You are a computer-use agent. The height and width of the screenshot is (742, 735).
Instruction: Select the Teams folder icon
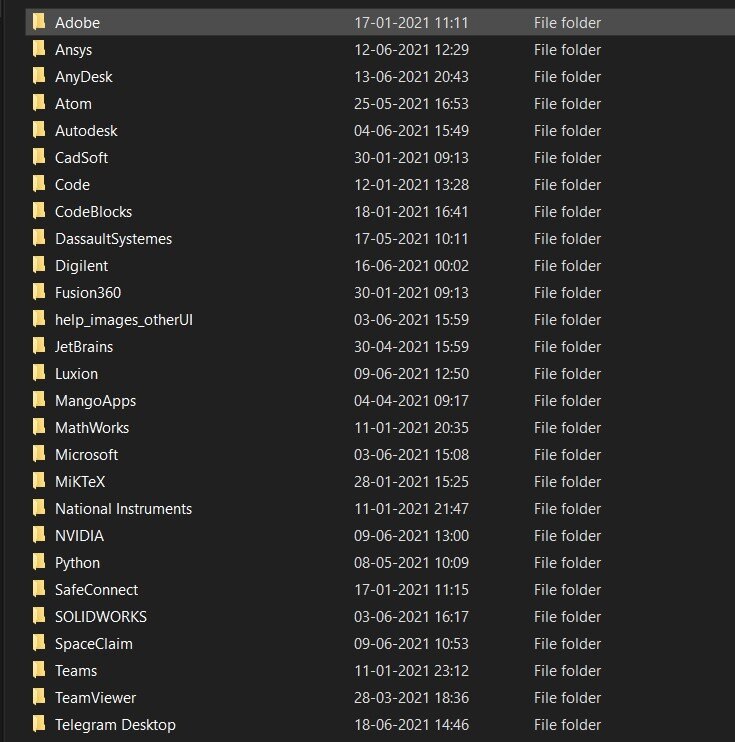39,670
